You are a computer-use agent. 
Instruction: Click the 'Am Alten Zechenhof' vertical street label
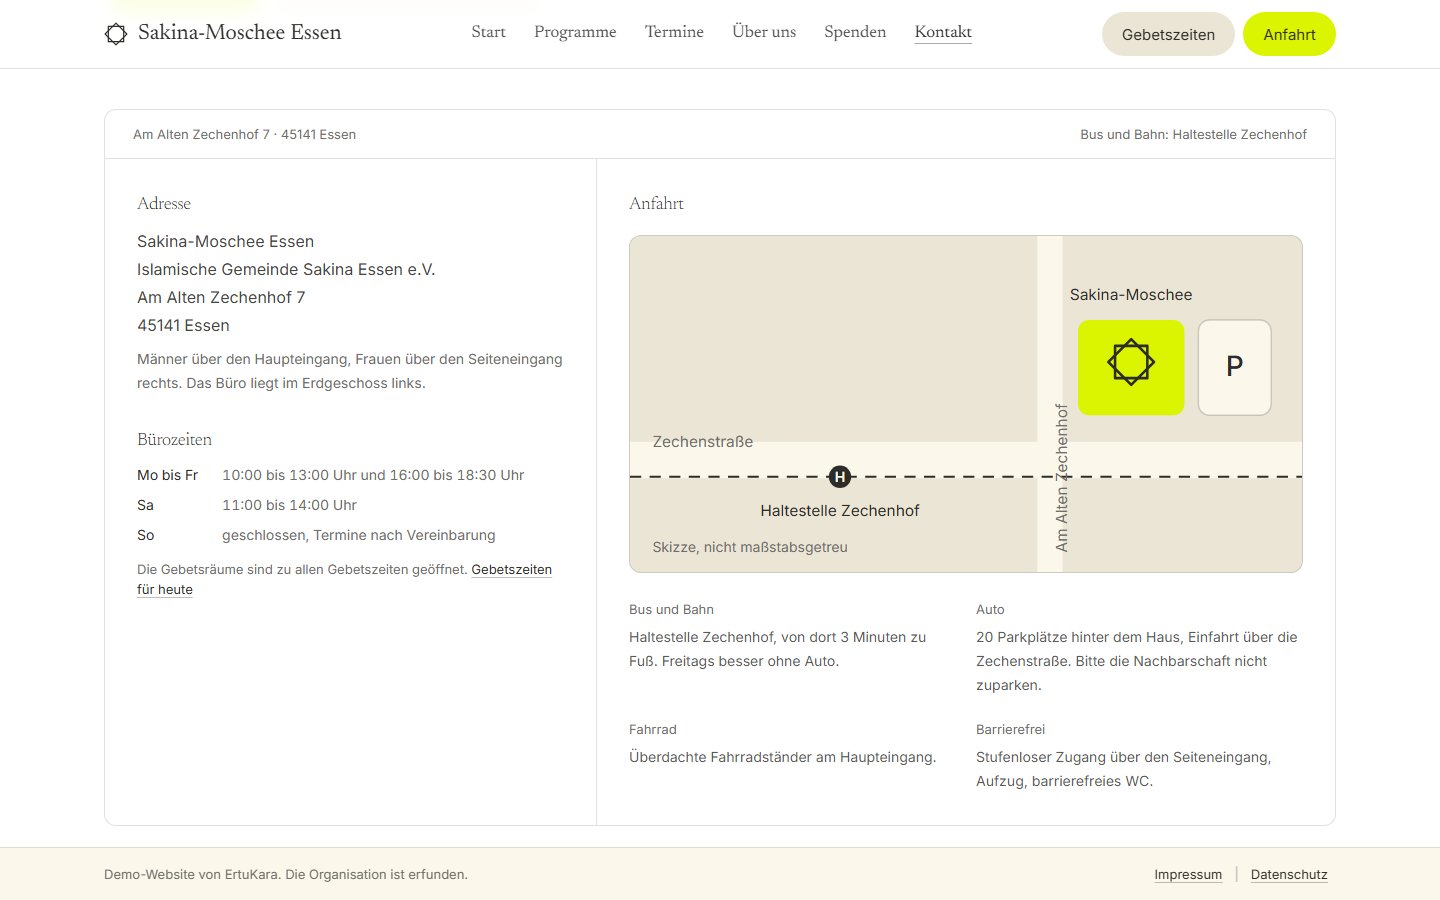[1061, 478]
